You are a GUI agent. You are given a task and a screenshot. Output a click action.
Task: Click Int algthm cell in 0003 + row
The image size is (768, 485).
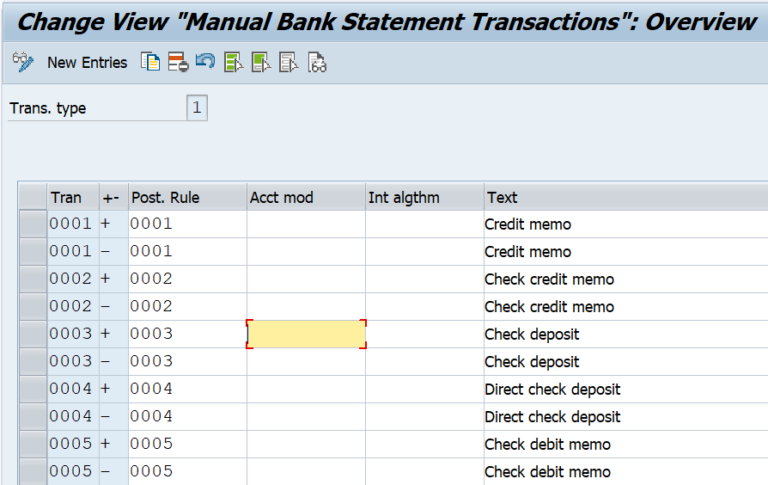point(425,334)
